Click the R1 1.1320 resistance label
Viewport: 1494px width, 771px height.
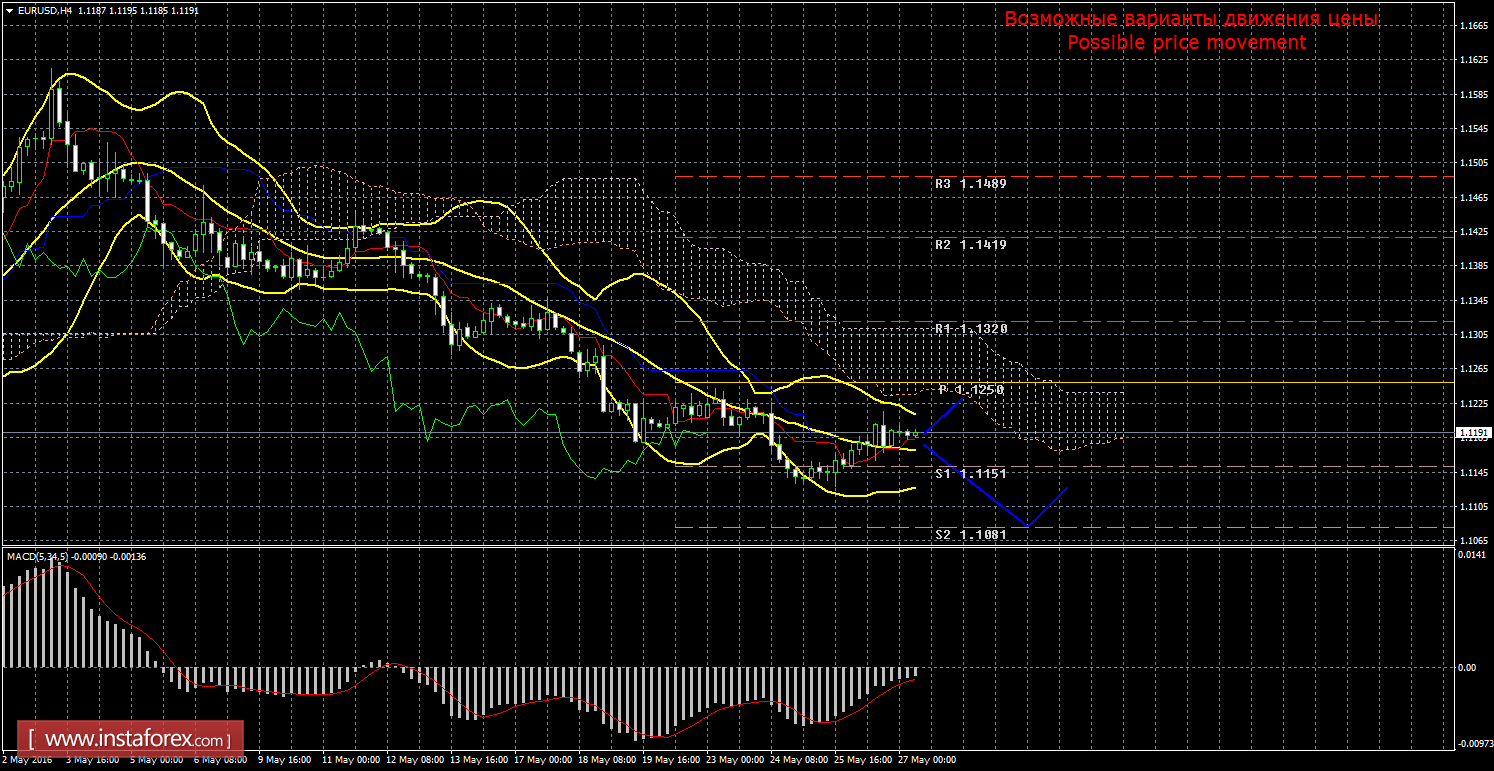tap(970, 328)
